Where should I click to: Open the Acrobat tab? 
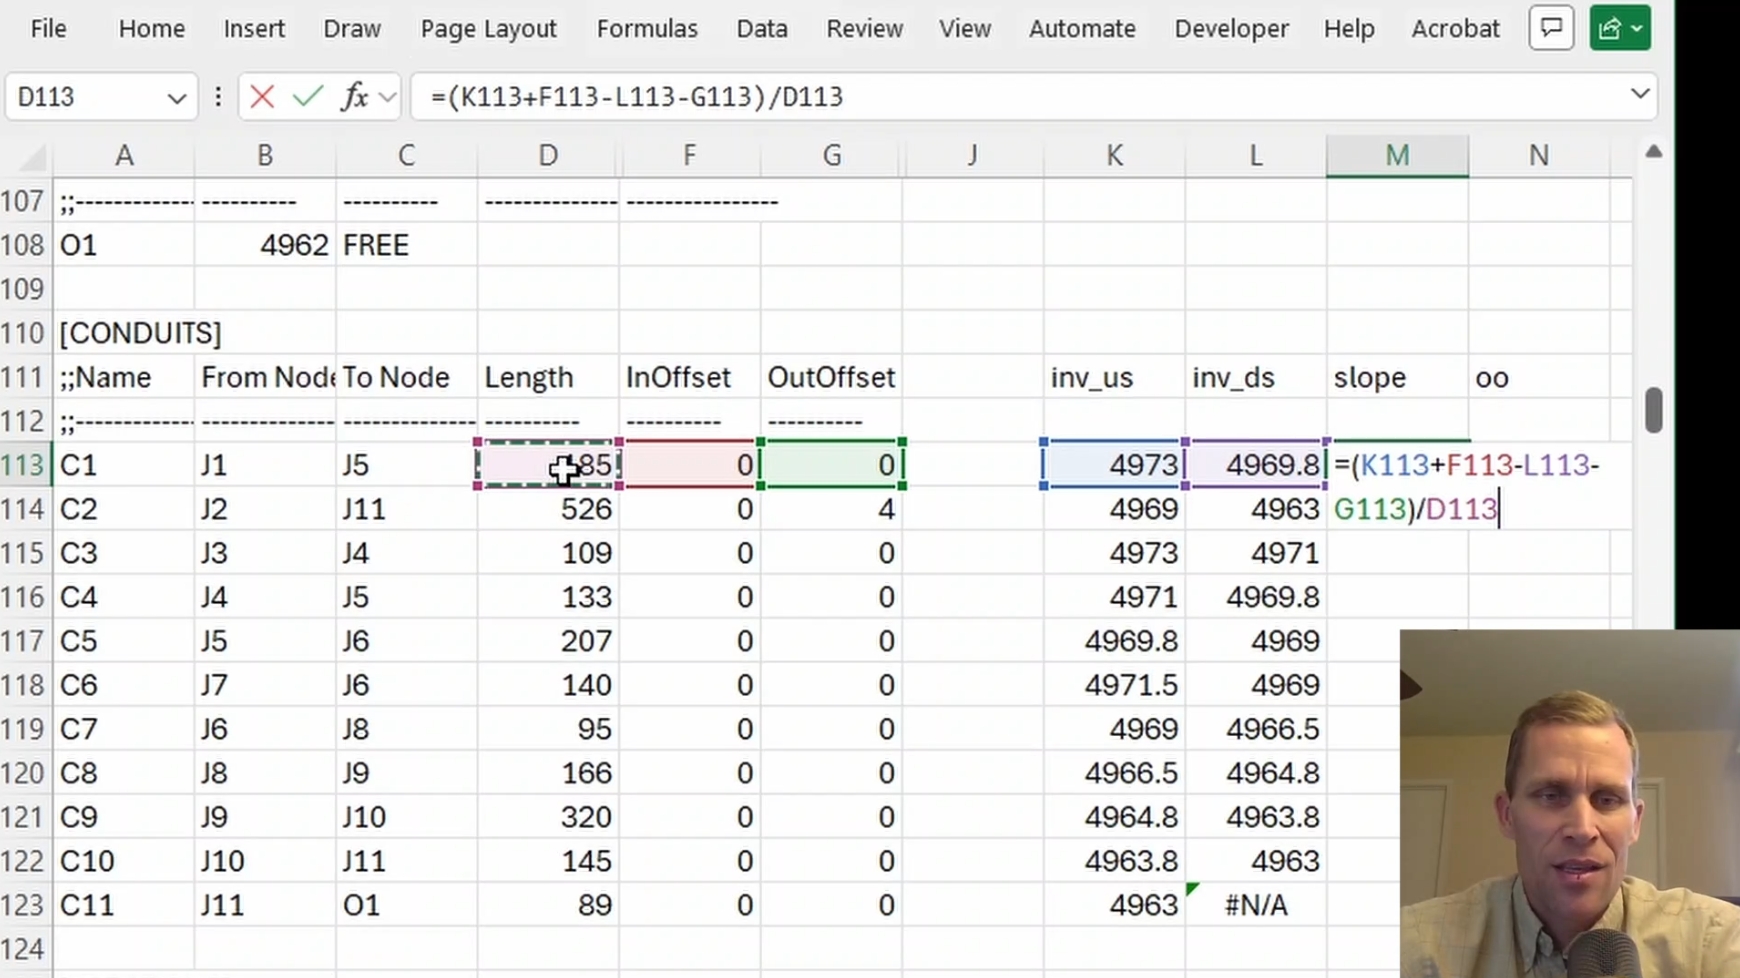(x=1455, y=29)
